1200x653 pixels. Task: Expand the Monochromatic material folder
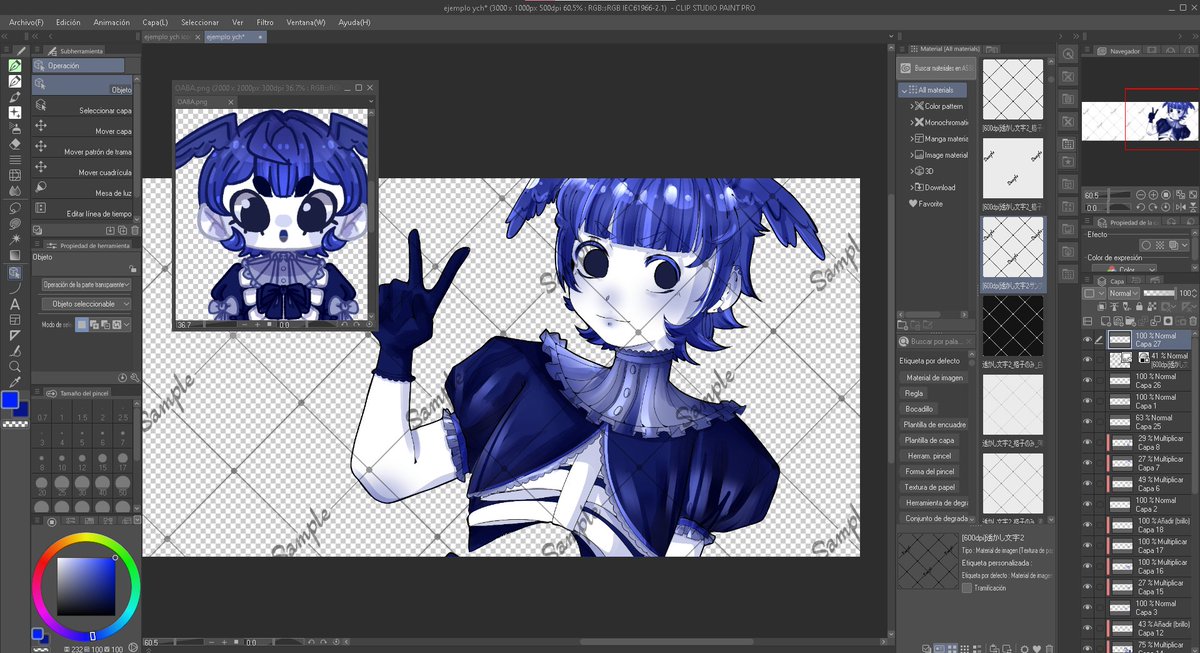(x=911, y=122)
